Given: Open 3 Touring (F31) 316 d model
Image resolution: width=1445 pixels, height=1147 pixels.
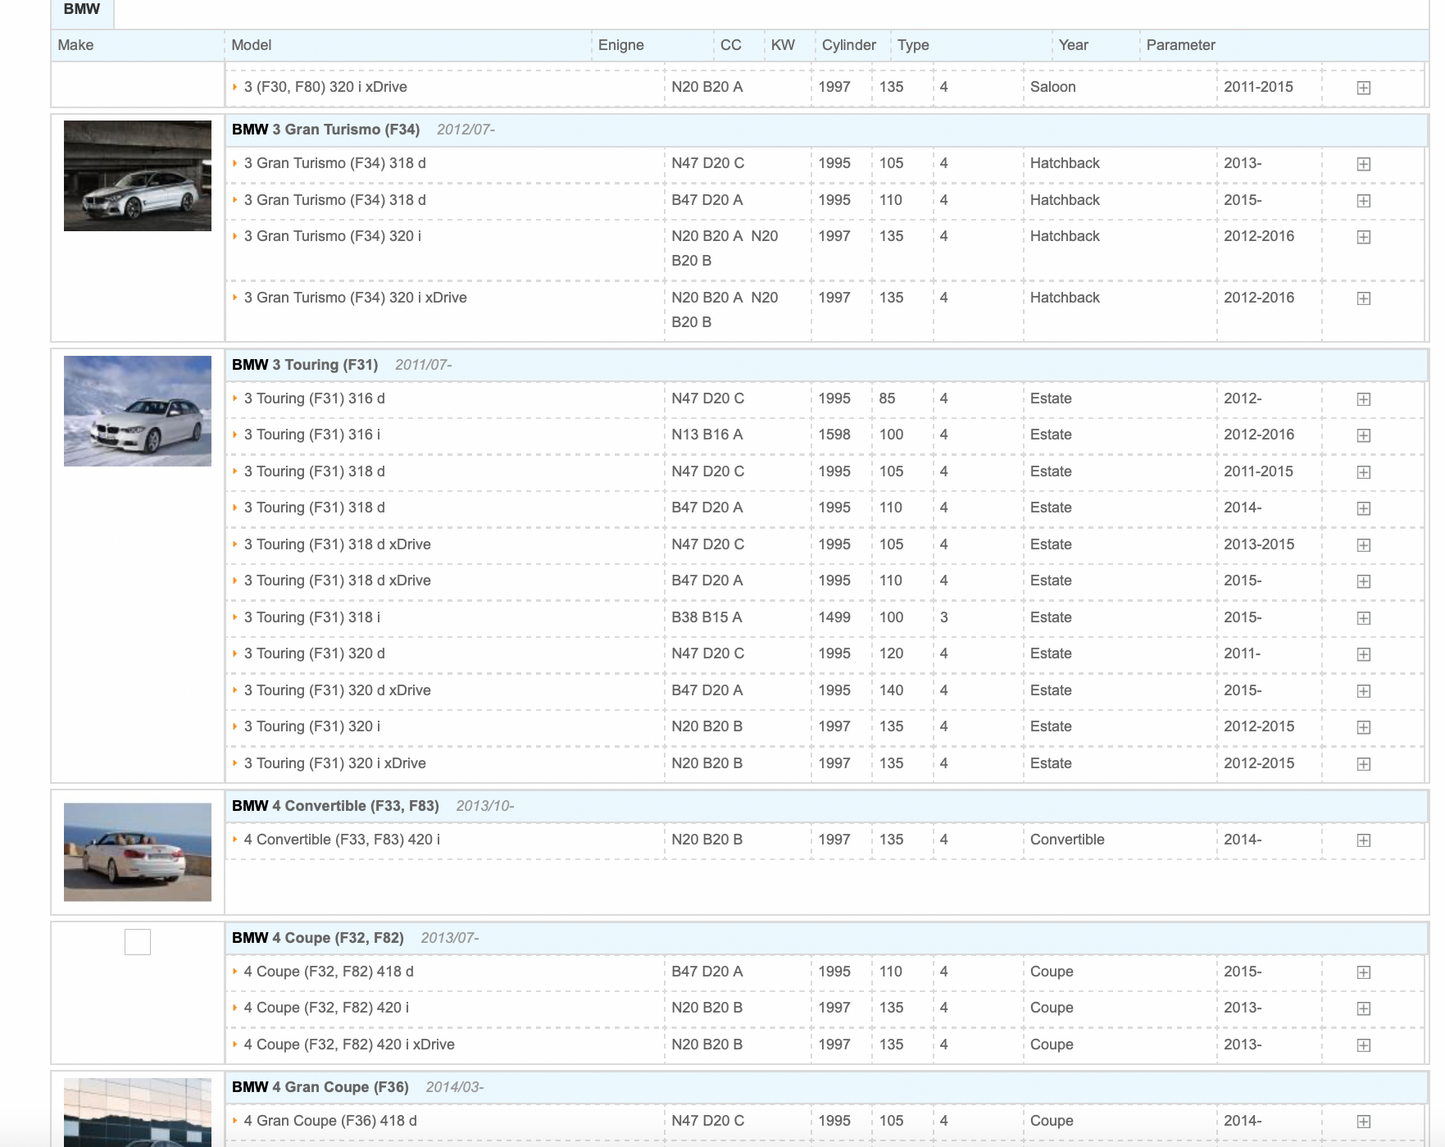Looking at the screenshot, I should pyautogui.click(x=314, y=398).
